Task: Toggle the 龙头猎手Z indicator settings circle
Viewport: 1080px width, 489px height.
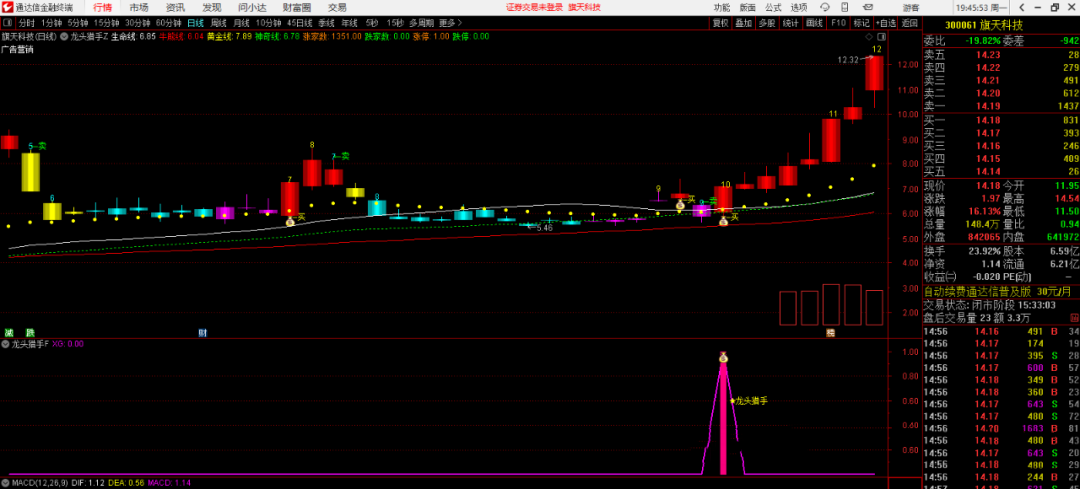Action: click(63, 36)
